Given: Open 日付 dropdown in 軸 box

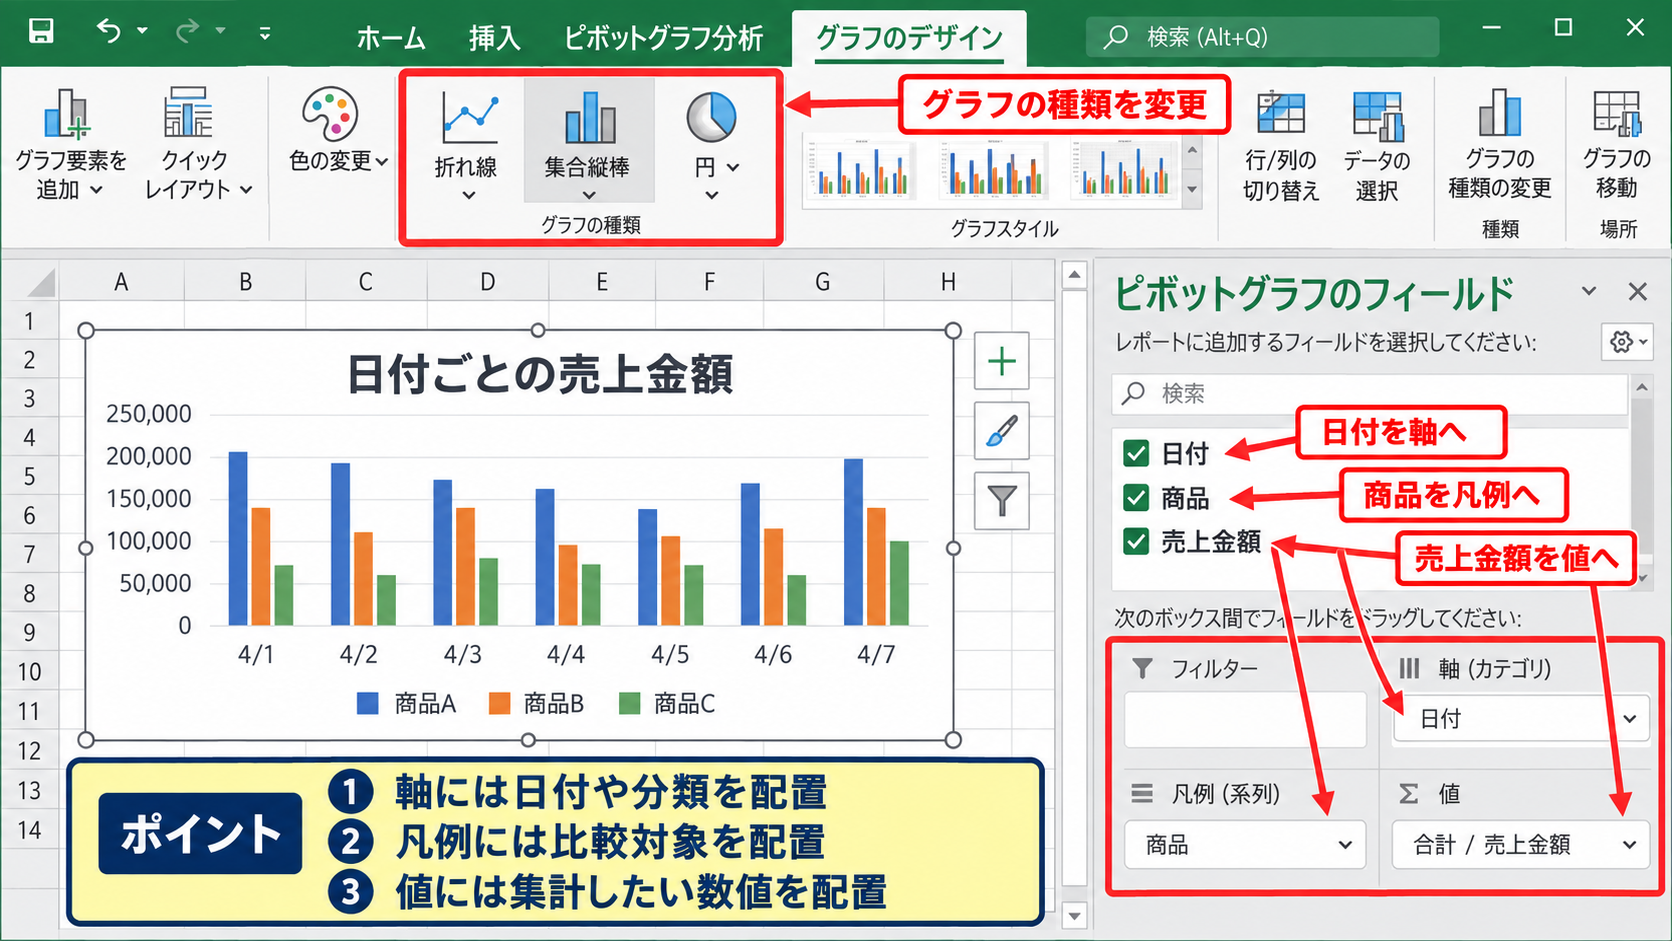Looking at the screenshot, I should 1630,719.
